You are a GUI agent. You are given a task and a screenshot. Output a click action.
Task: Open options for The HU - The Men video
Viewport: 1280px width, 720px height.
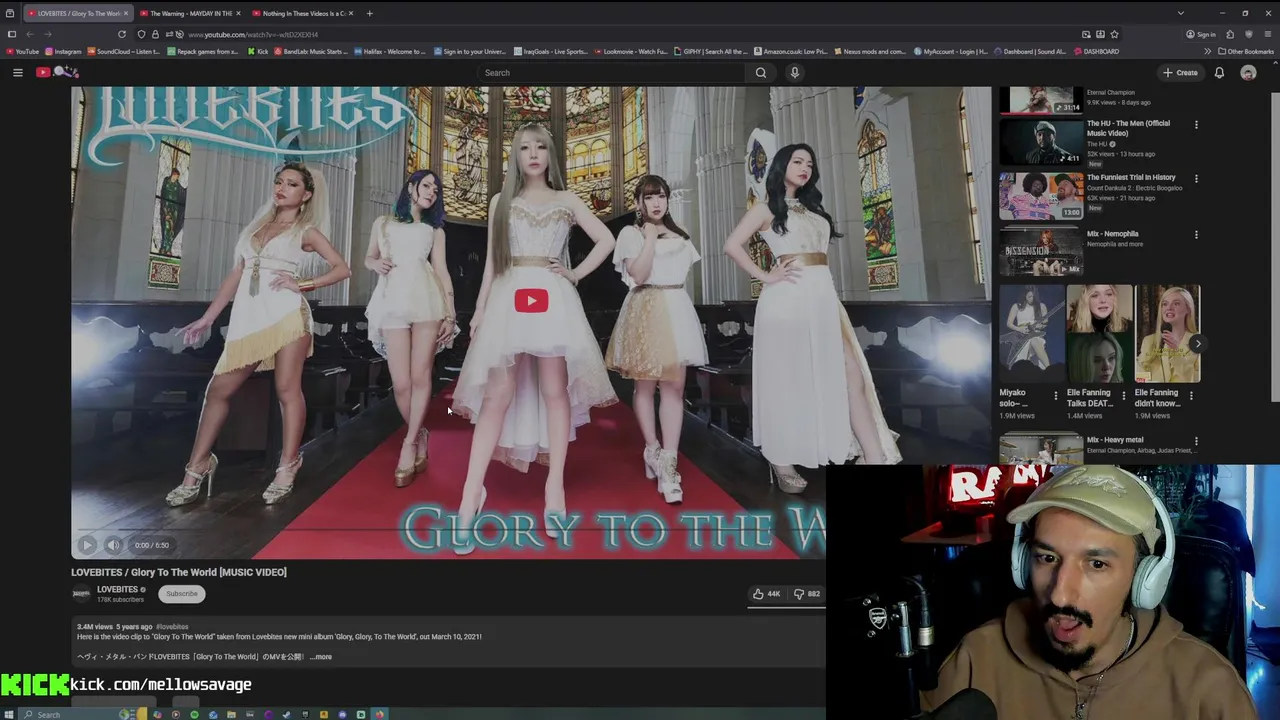pyautogui.click(x=1196, y=125)
